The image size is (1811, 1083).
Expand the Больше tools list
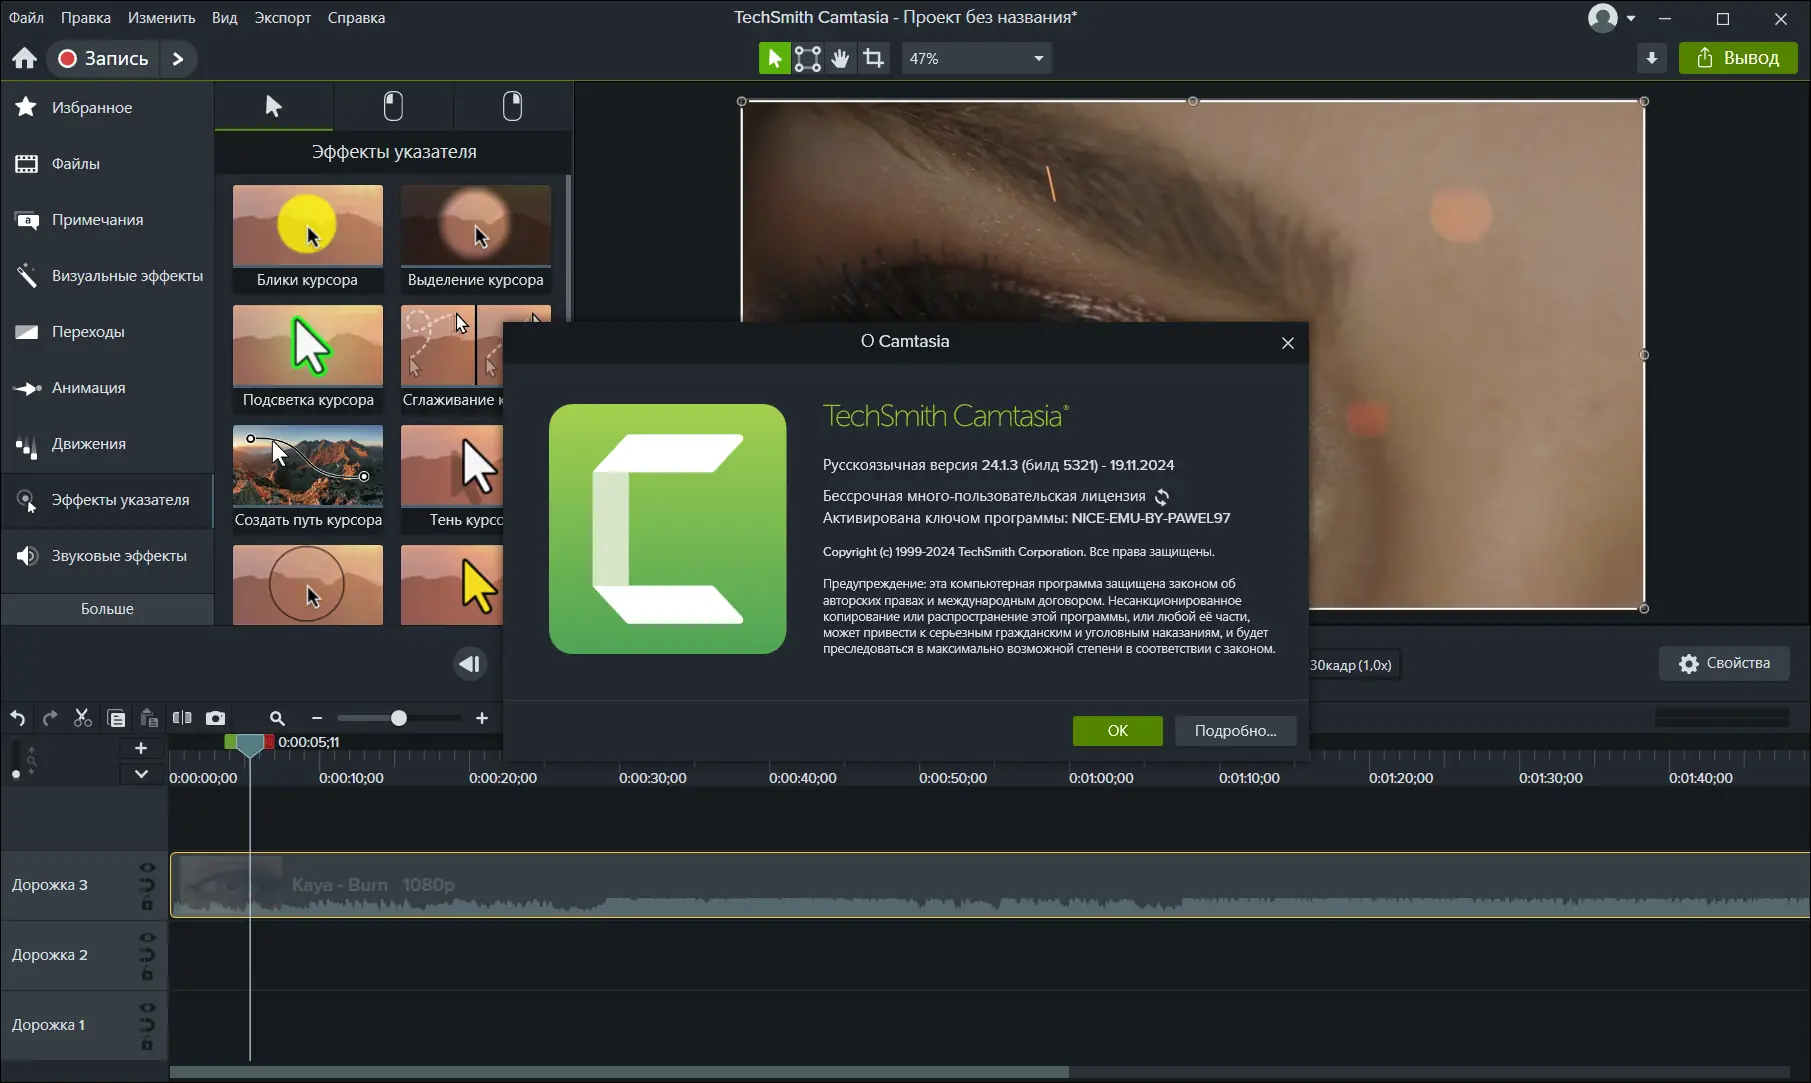tap(107, 609)
